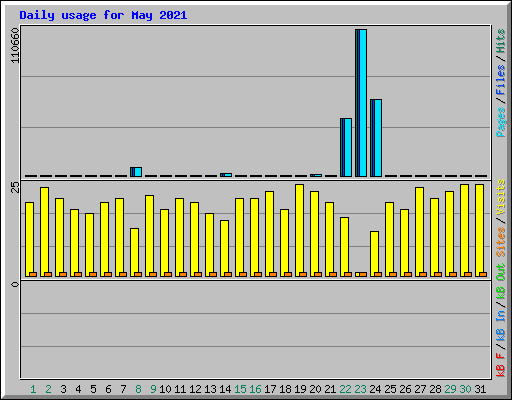Click the kB Out legend label

(500, 282)
